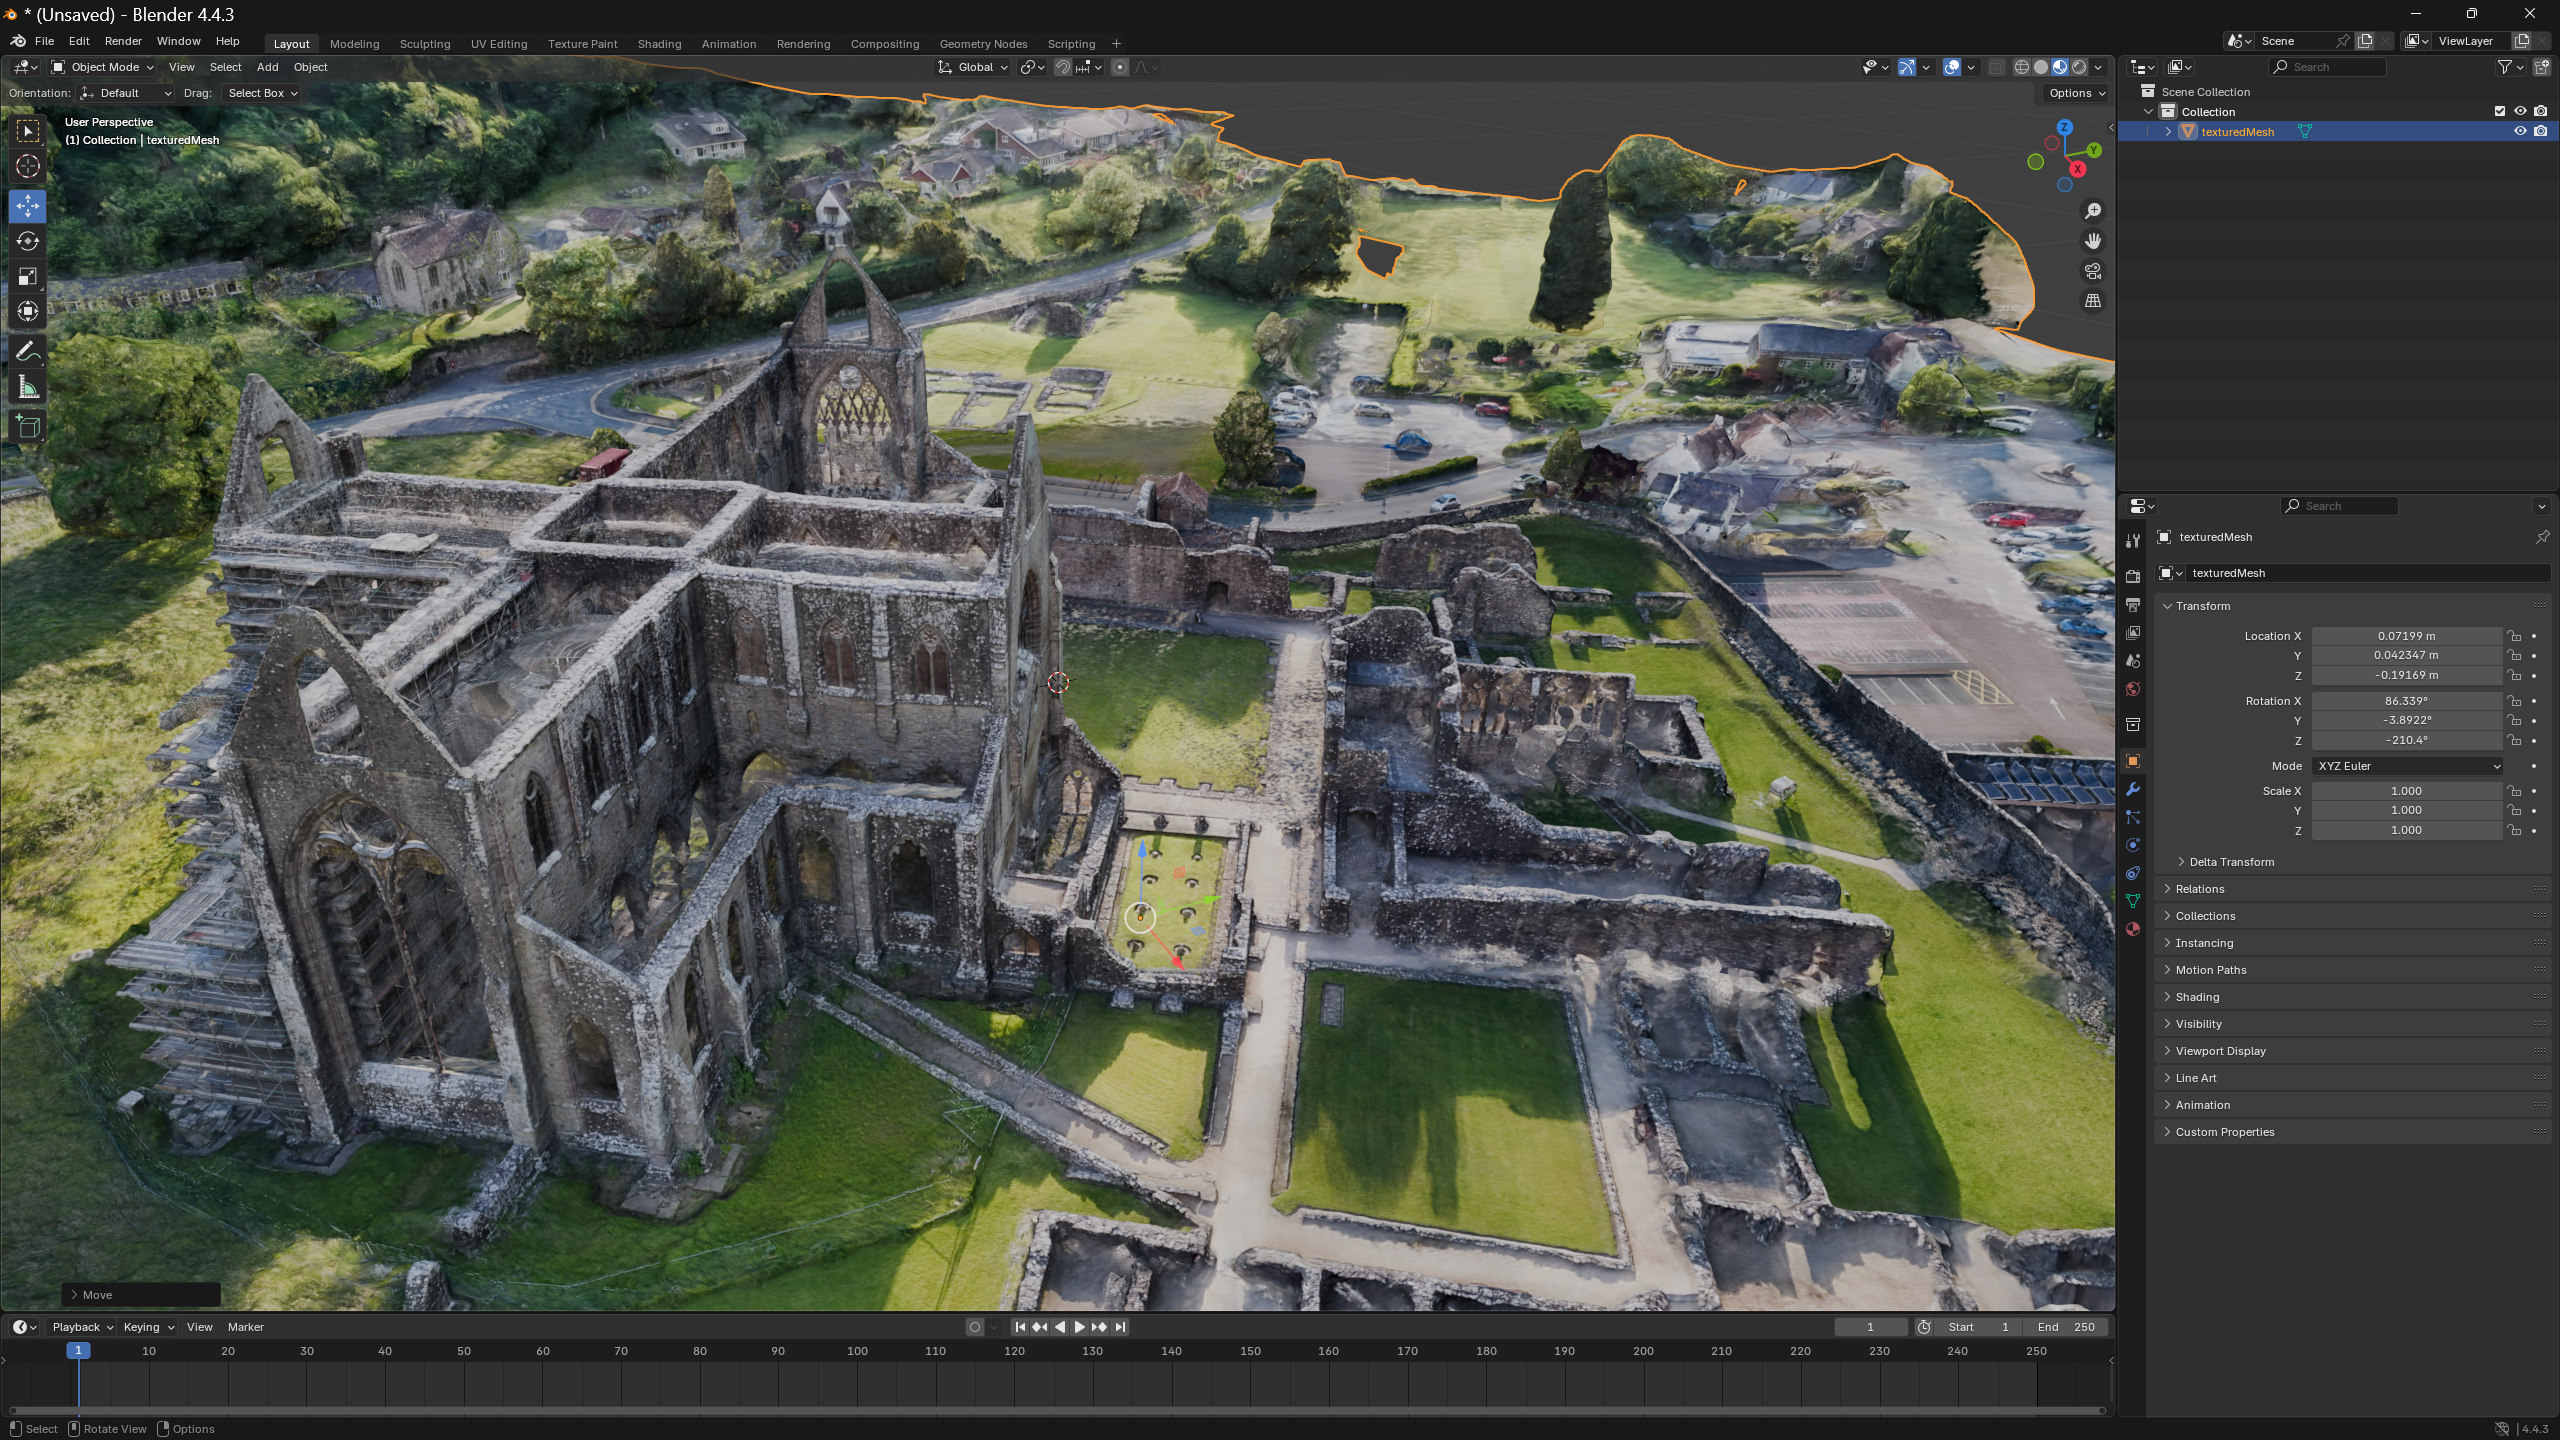Choose the Annotate pencil tool
This screenshot has width=2560, height=1440.
28,352
